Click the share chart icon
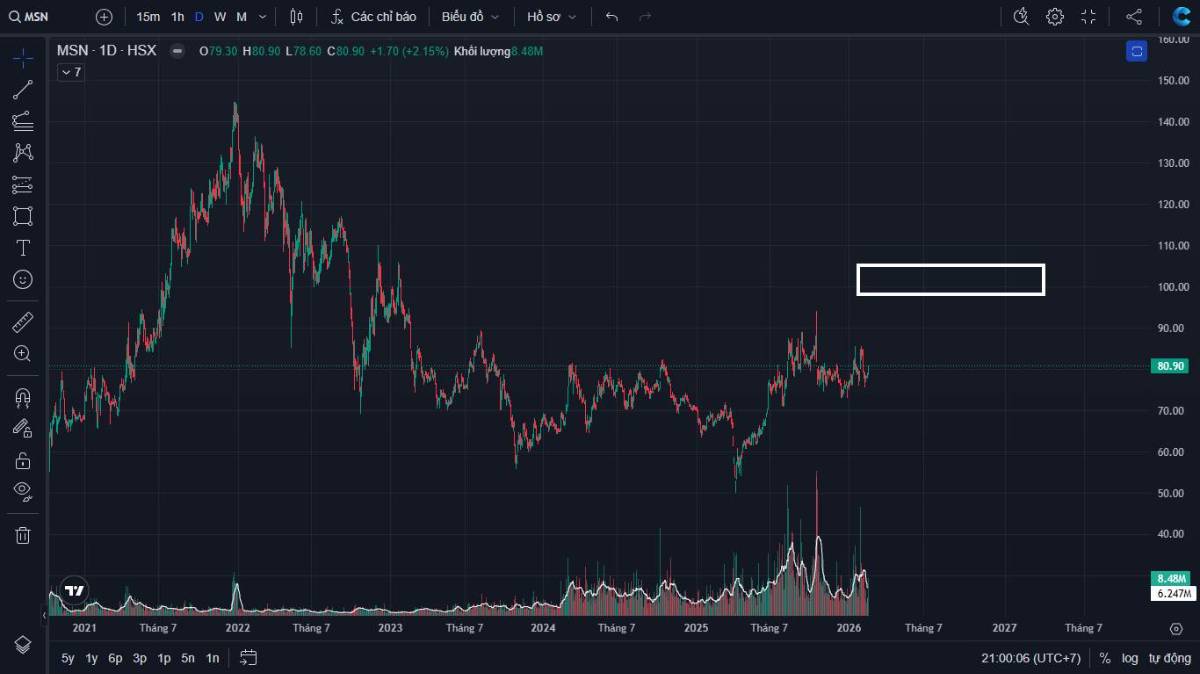This screenshot has width=1200, height=674. [1134, 17]
